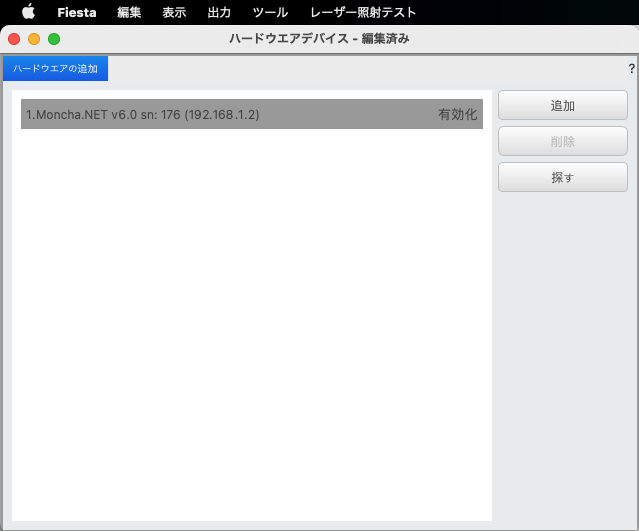Open the ツール menu

click(270, 13)
